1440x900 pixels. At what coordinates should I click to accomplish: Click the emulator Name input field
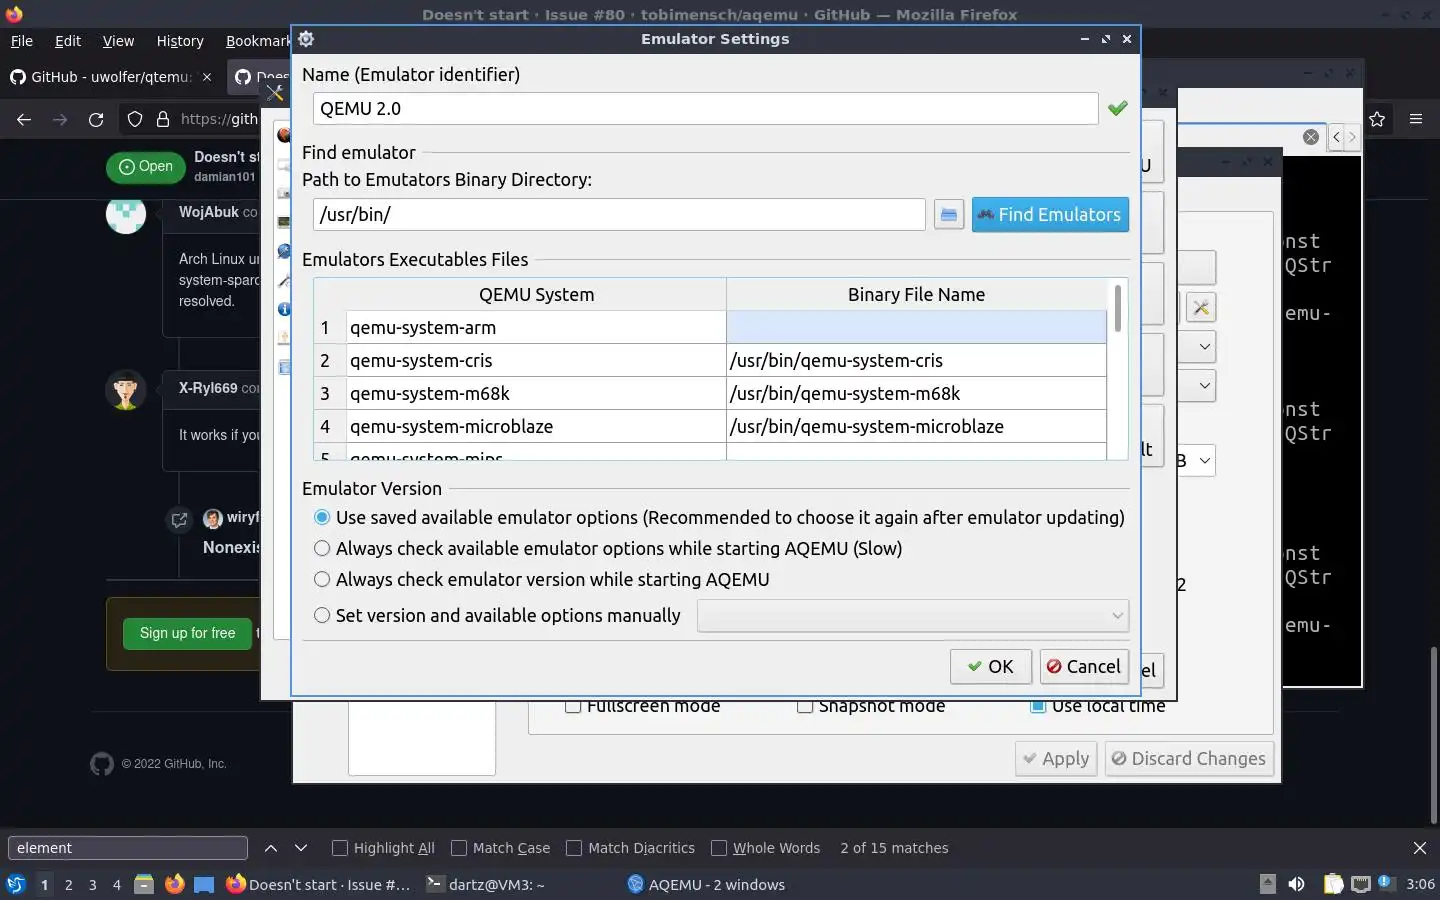point(705,108)
